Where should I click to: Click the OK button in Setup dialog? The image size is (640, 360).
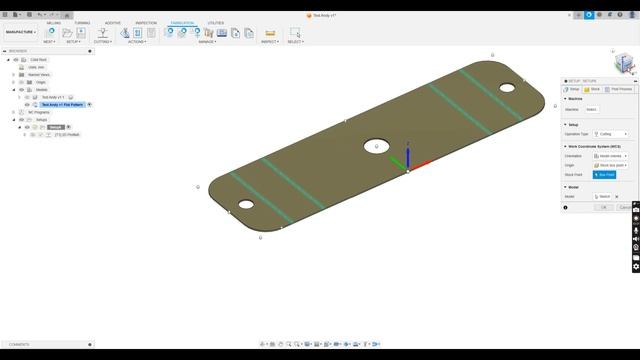(603, 207)
